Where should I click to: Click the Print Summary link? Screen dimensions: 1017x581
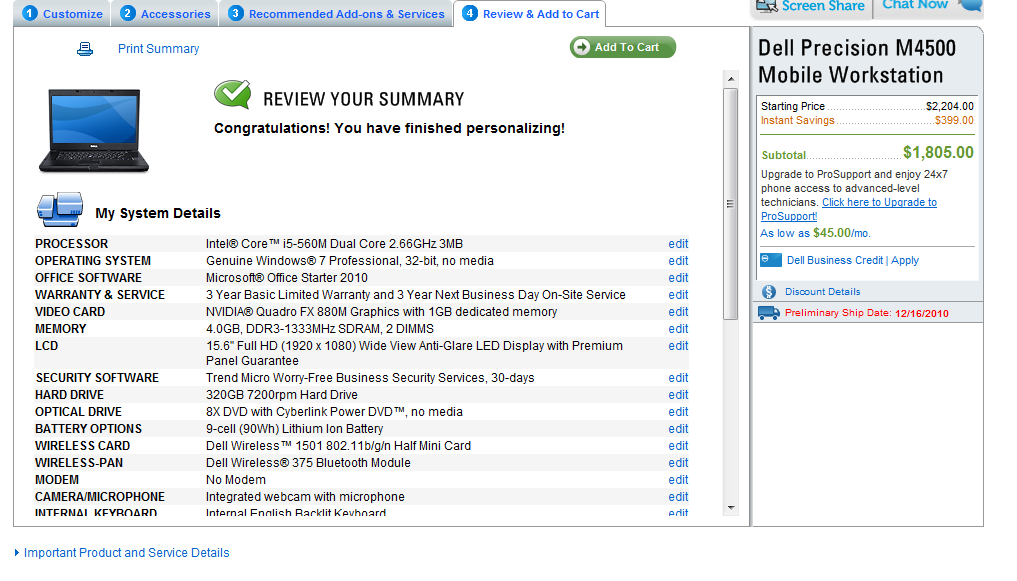(x=158, y=49)
